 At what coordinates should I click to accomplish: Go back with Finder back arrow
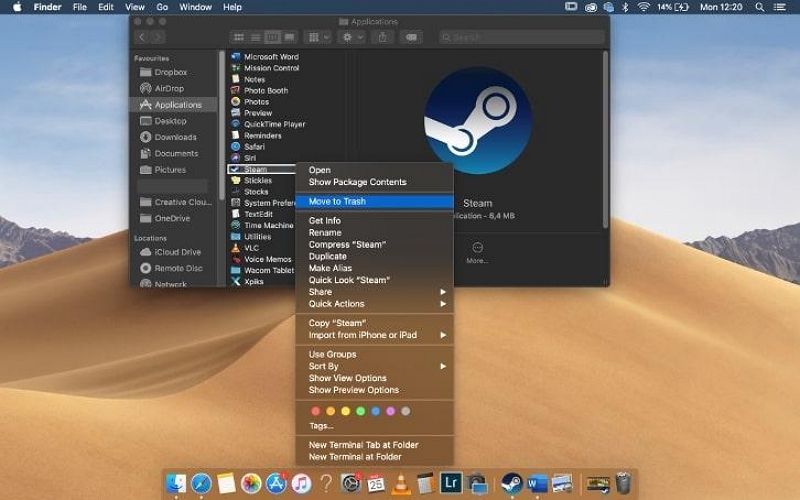(x=142, y=37)
